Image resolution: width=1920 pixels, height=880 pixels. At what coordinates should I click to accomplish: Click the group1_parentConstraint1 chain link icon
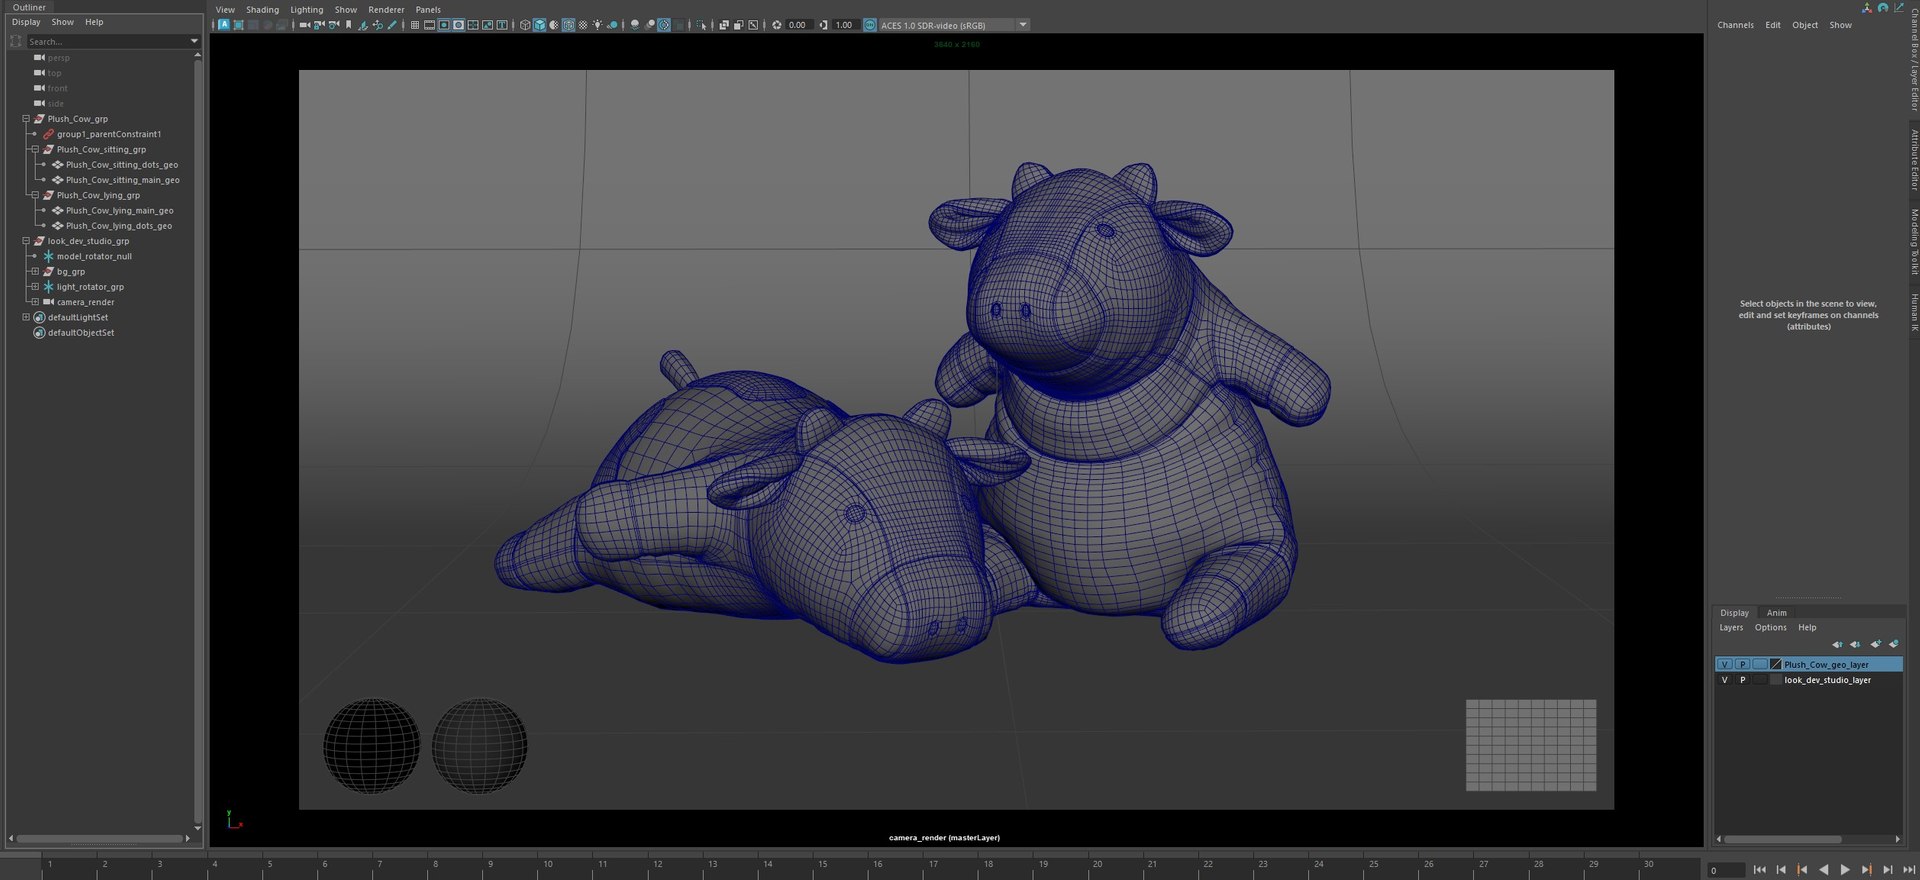[x=48, y=134]
